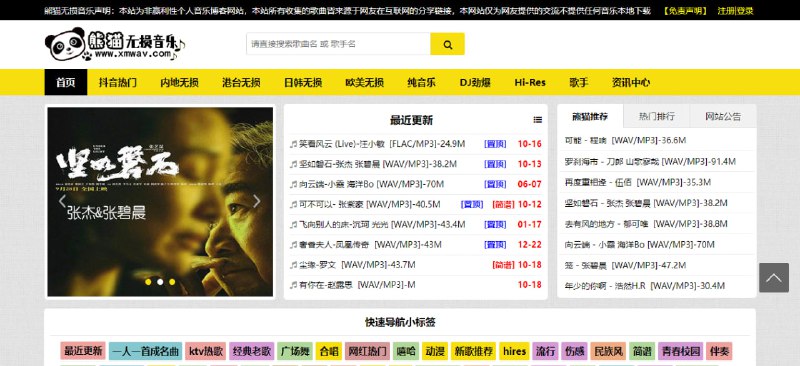The width and height of the screenshot is (800, 366).
Task: Open the 首页 navigation item
Action: (x=66, y=82)
